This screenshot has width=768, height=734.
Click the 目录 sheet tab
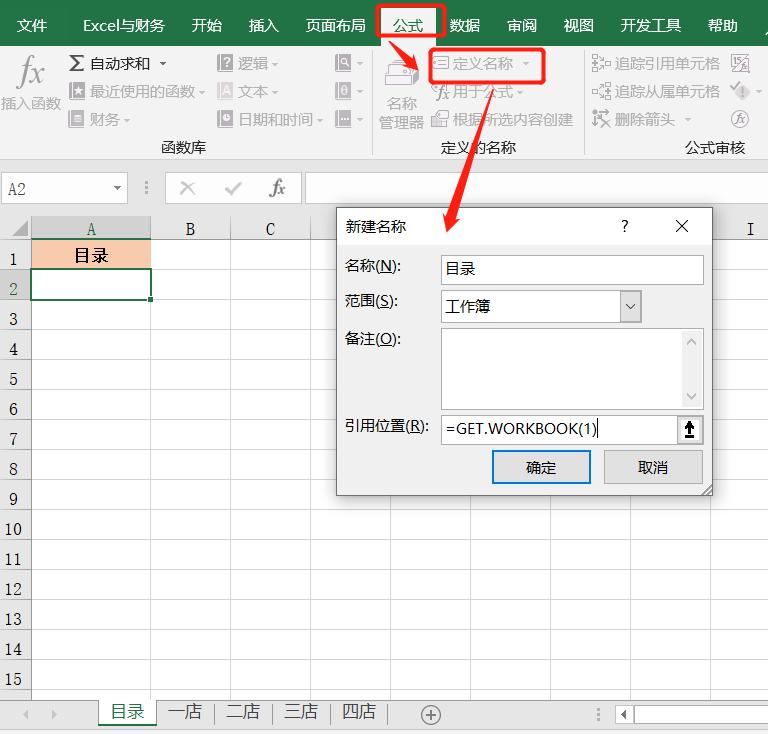(x=127, y=711)
